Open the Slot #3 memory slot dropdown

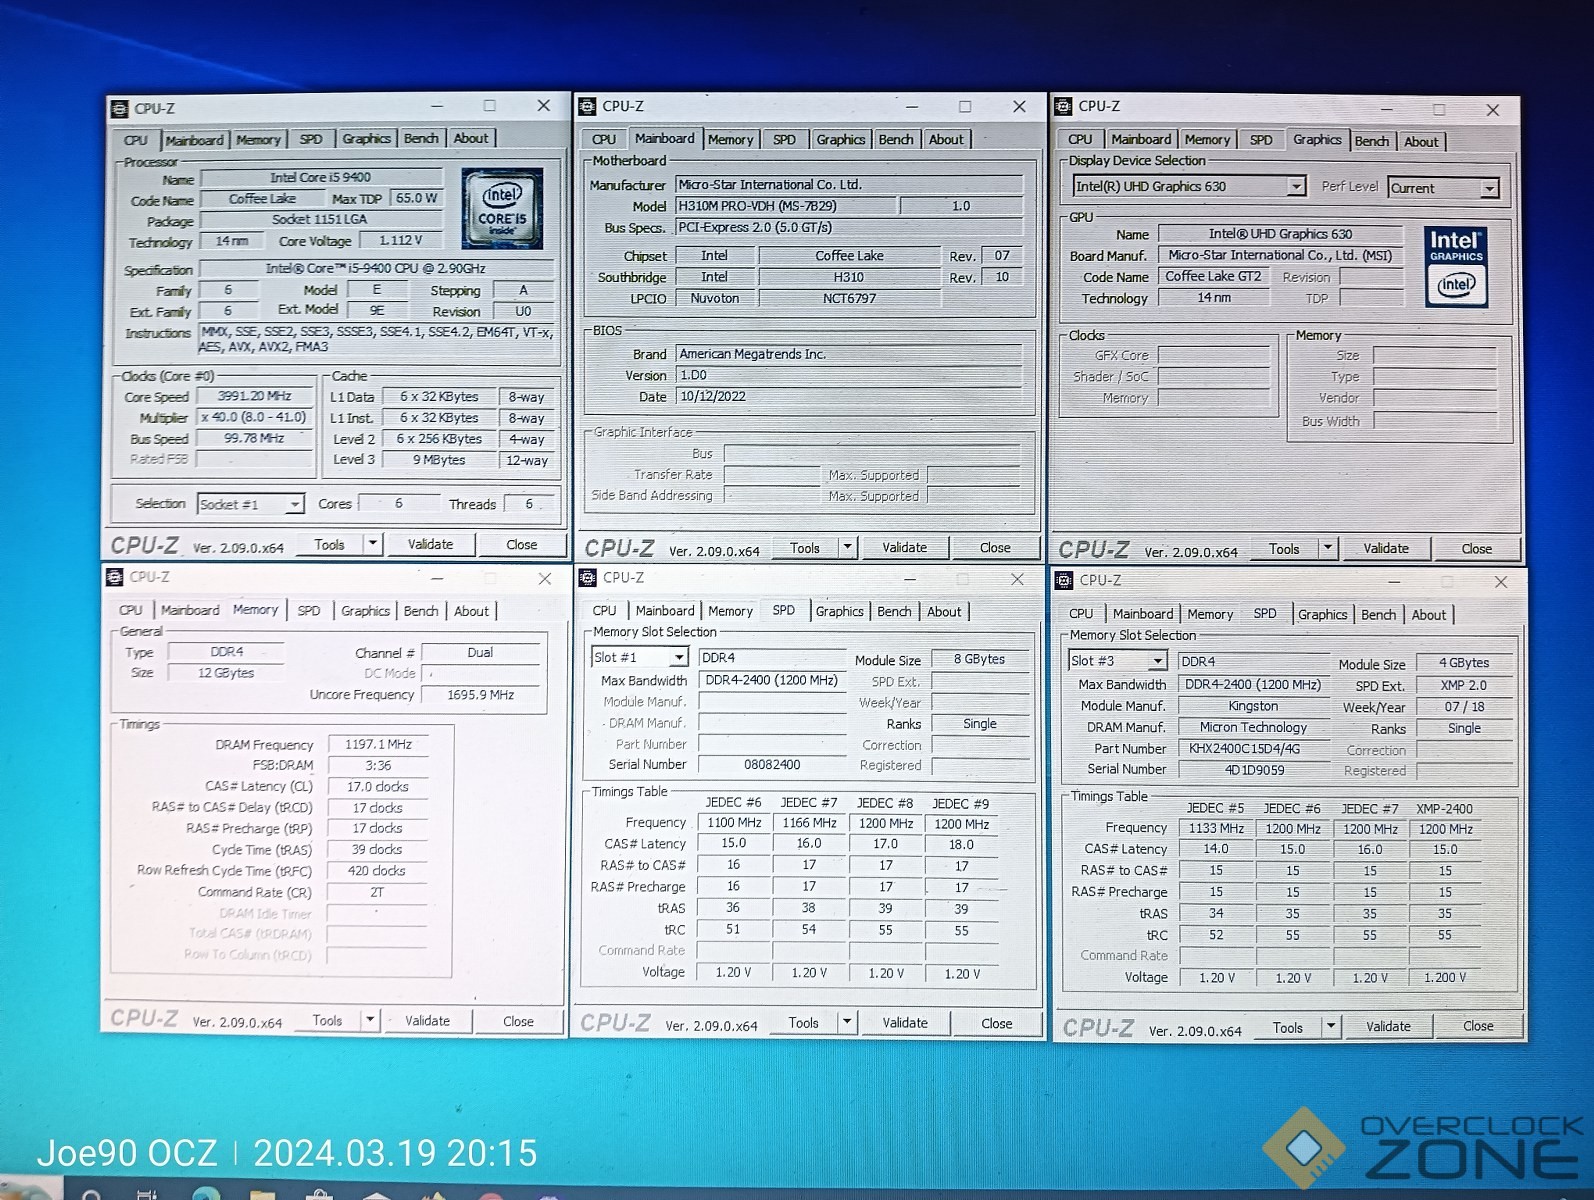pyautogui.click(x=1117, y=661)
